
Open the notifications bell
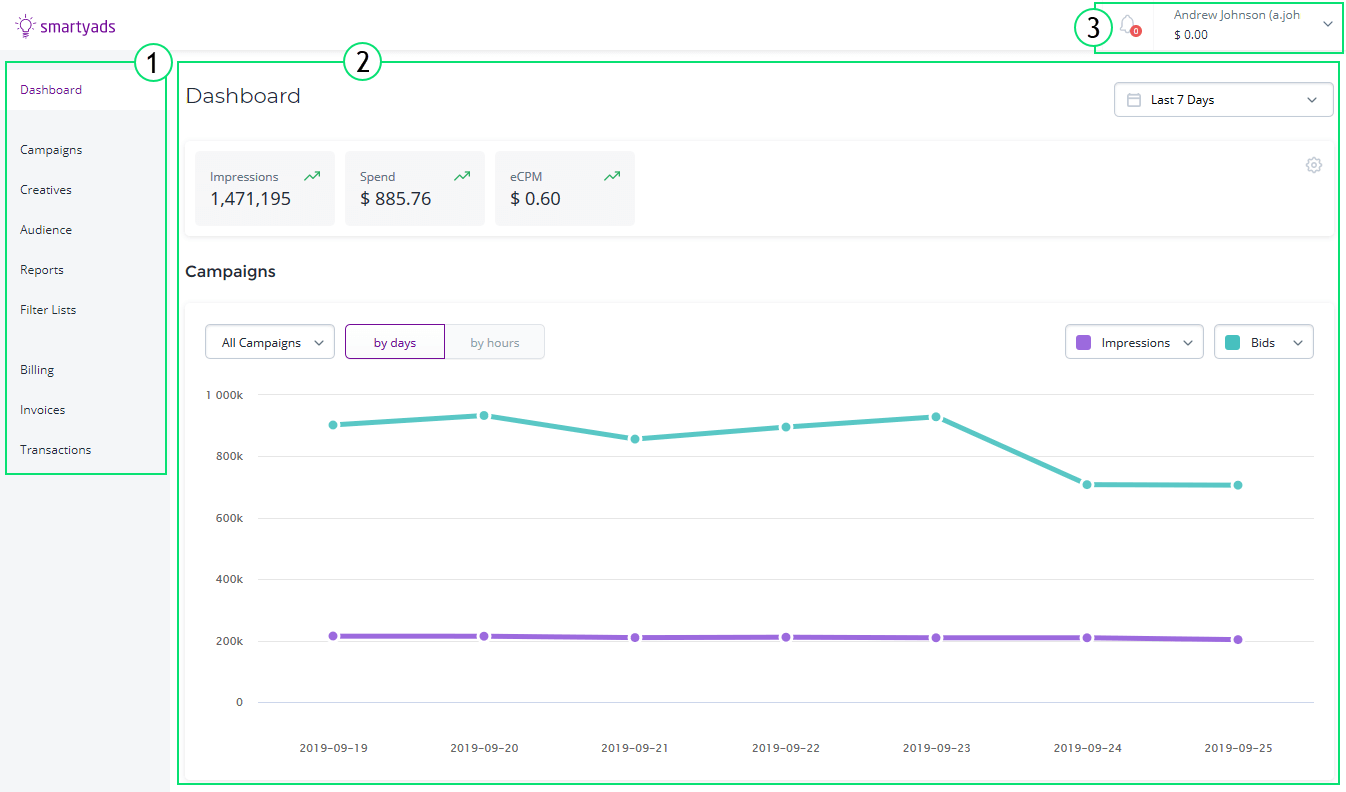pyautogui.click(x=1128, y=25)
